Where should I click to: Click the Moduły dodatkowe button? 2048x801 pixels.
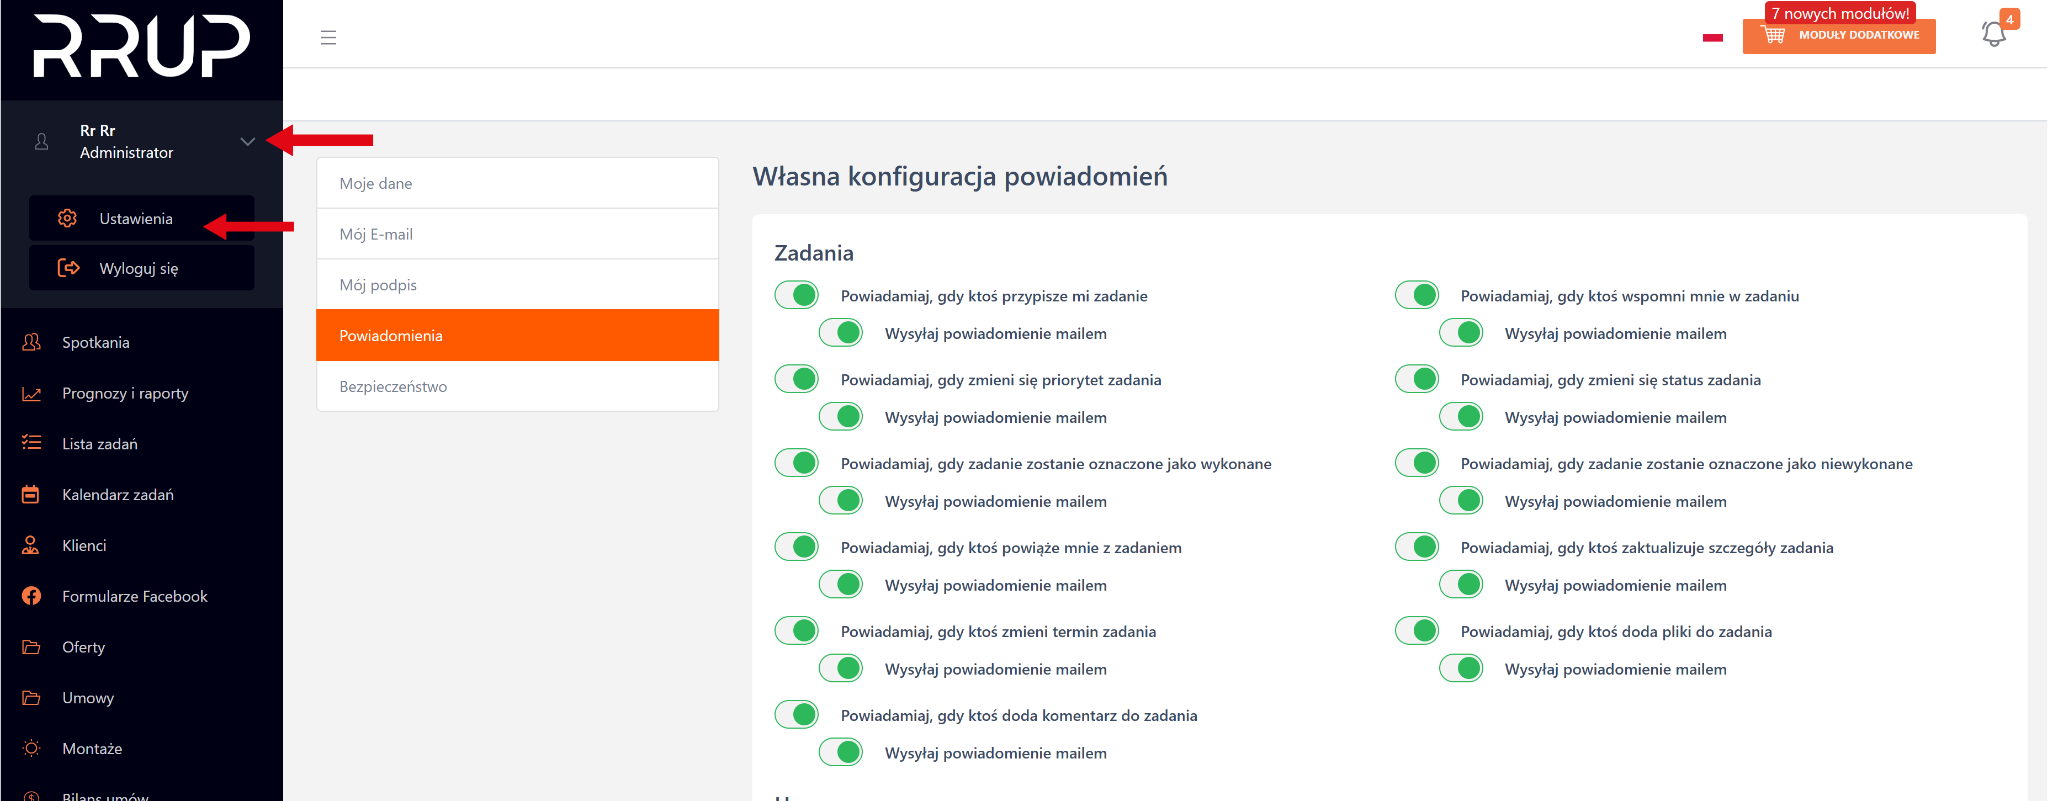click(1839, 36)
